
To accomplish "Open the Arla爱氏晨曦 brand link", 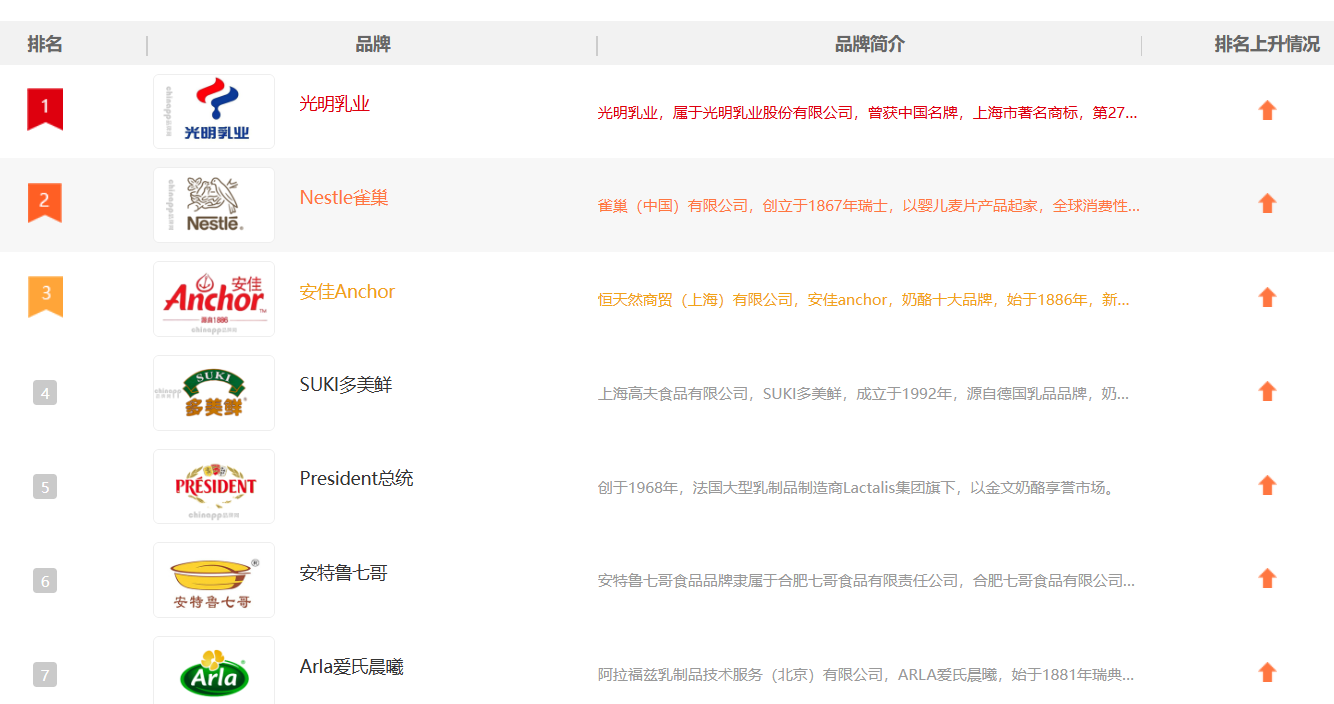I will coord(352,667).
